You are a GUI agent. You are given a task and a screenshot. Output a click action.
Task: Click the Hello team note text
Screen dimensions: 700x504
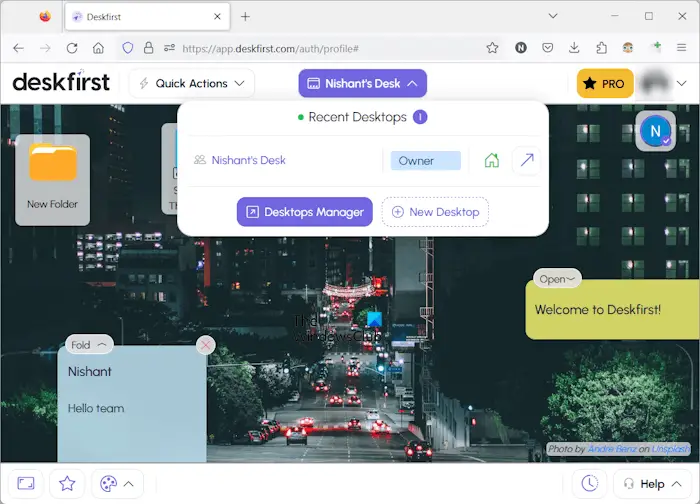[96, 408]
